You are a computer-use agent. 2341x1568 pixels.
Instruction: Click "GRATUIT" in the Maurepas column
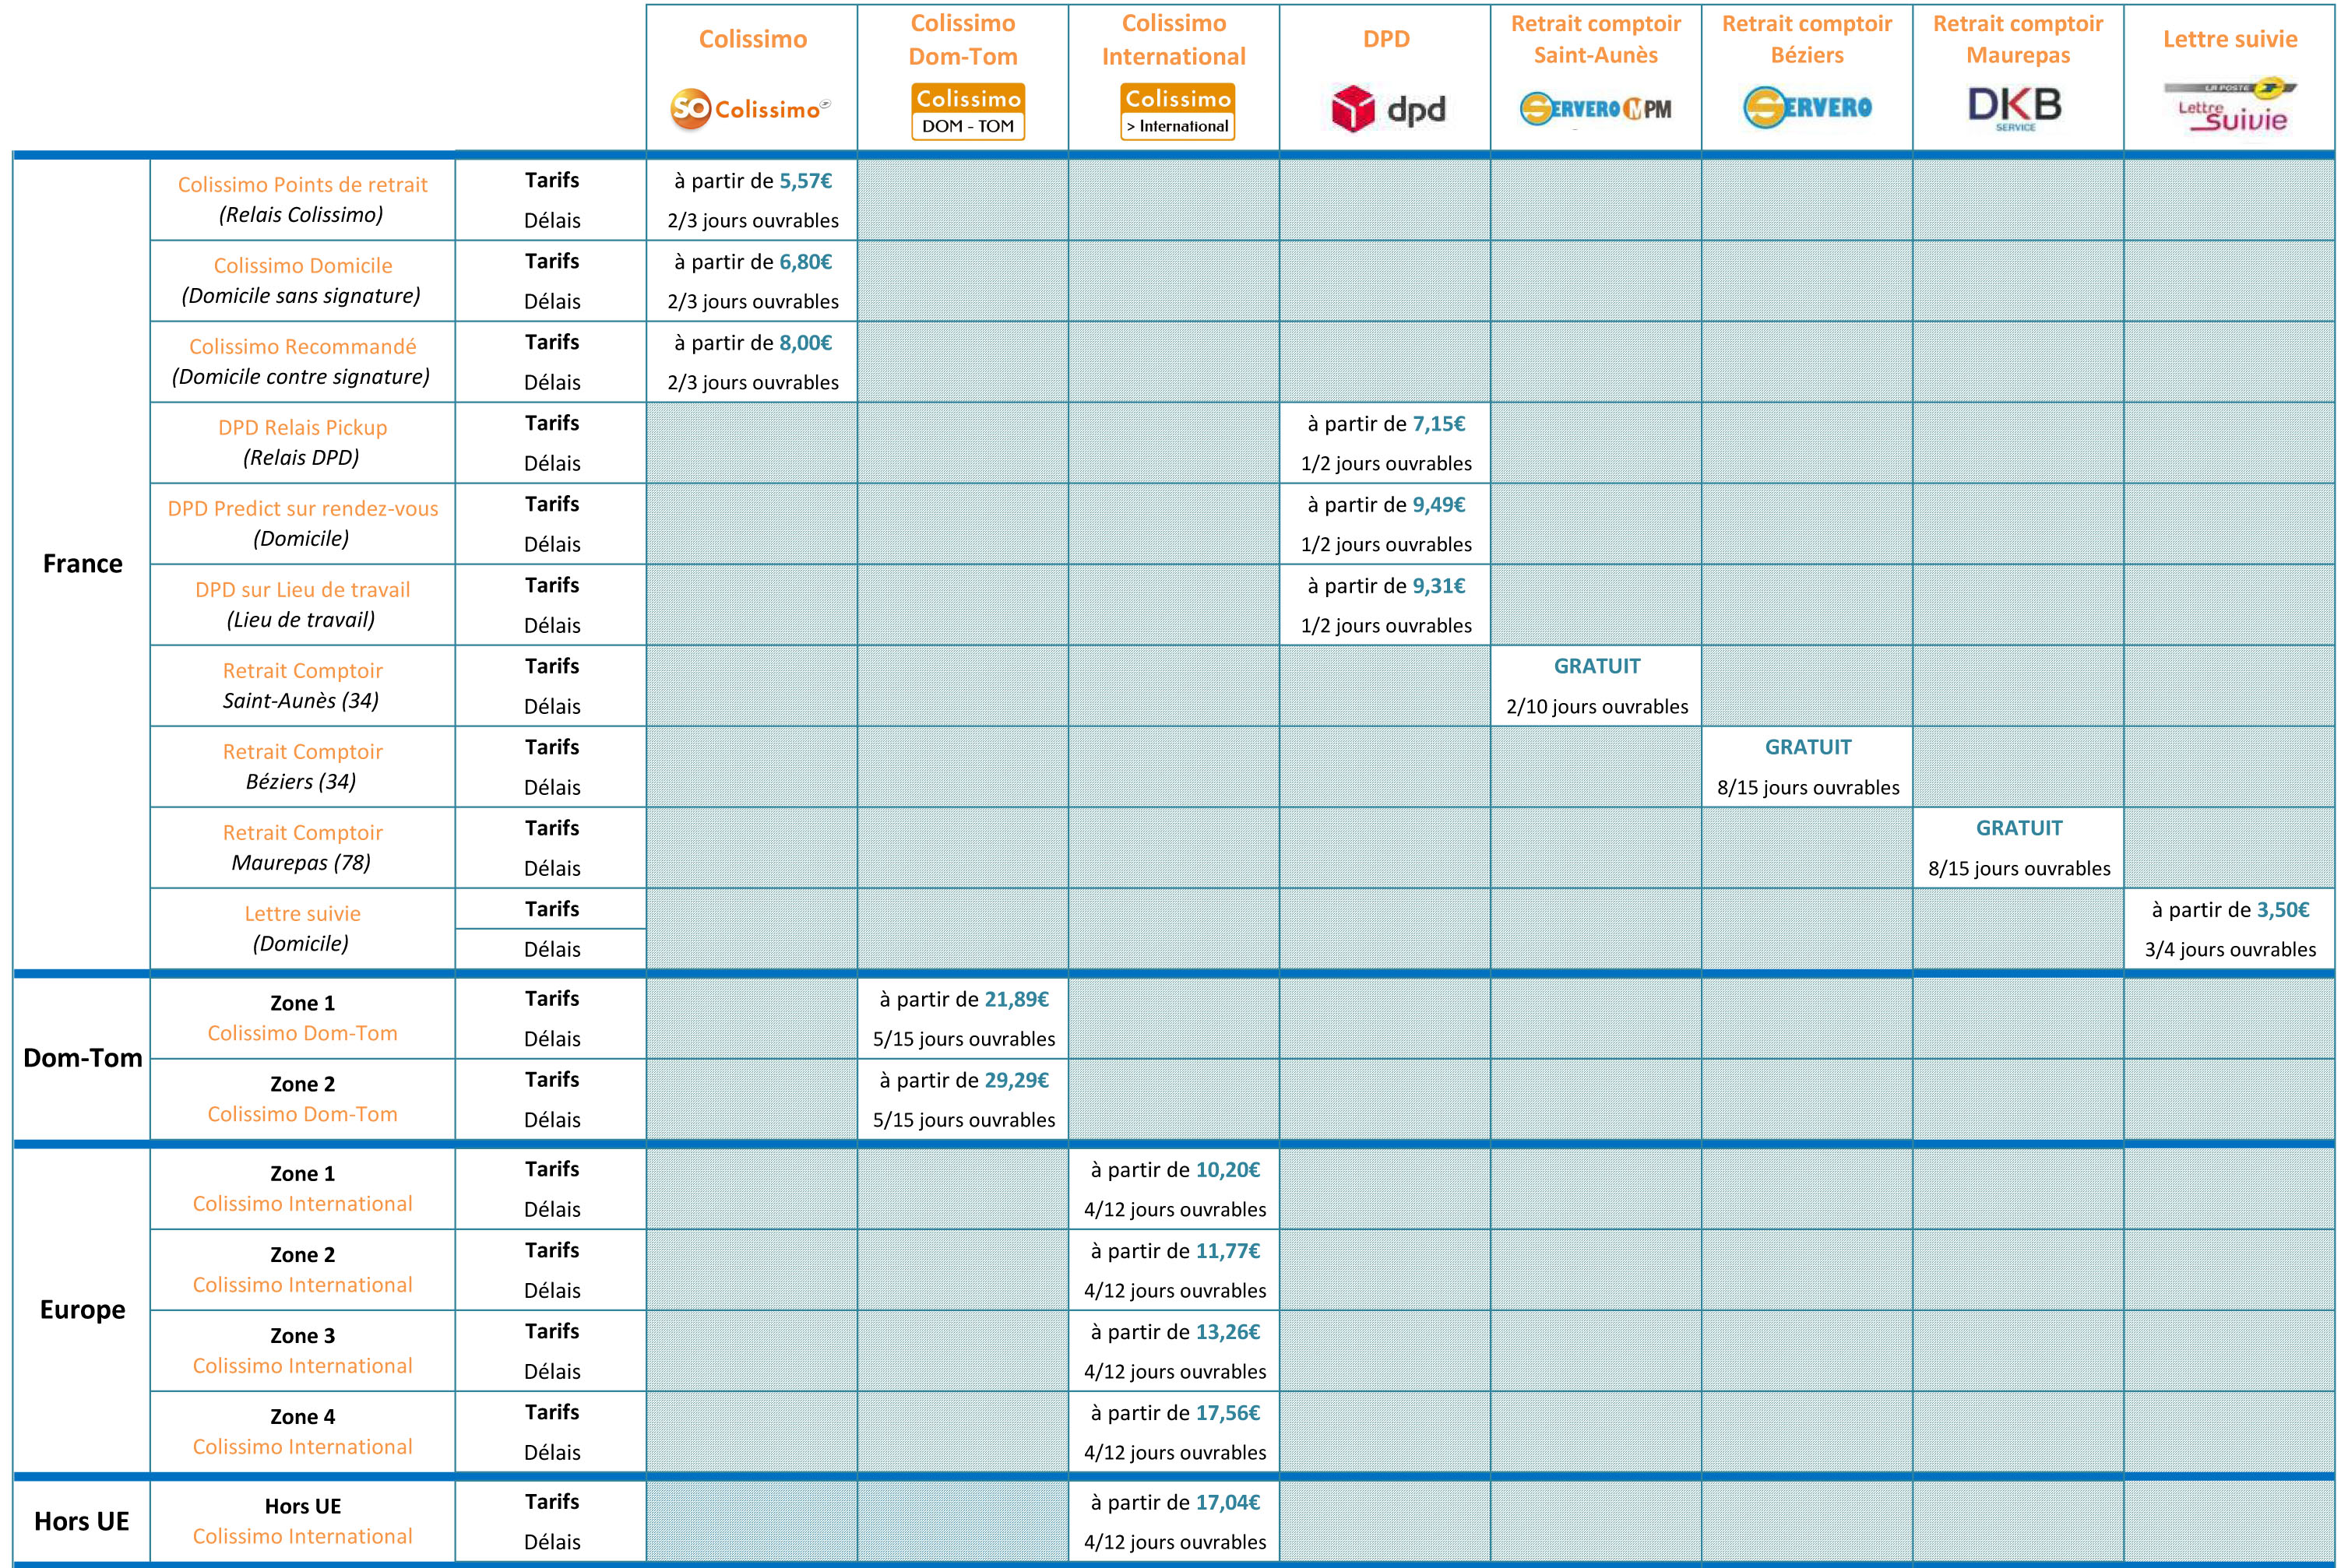(x=2019, y=828)
